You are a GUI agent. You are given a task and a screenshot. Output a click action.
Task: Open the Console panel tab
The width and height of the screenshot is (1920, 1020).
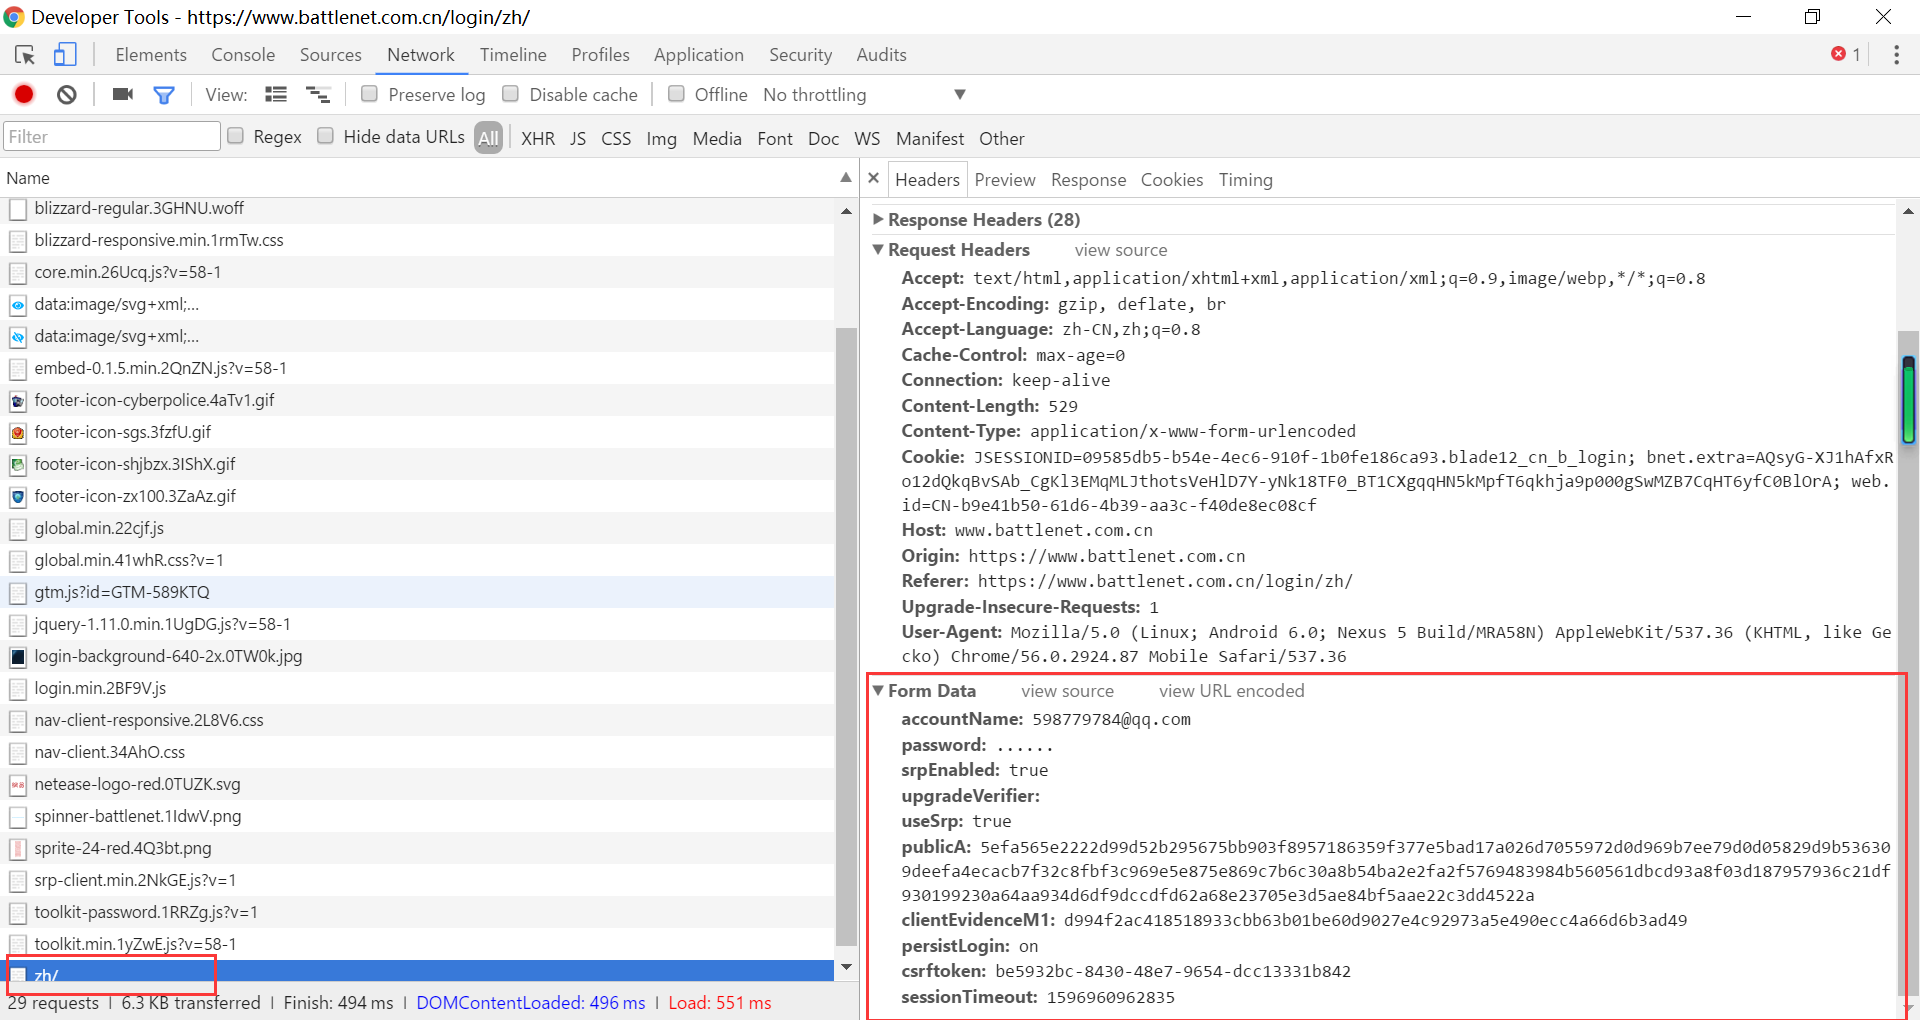243,55
